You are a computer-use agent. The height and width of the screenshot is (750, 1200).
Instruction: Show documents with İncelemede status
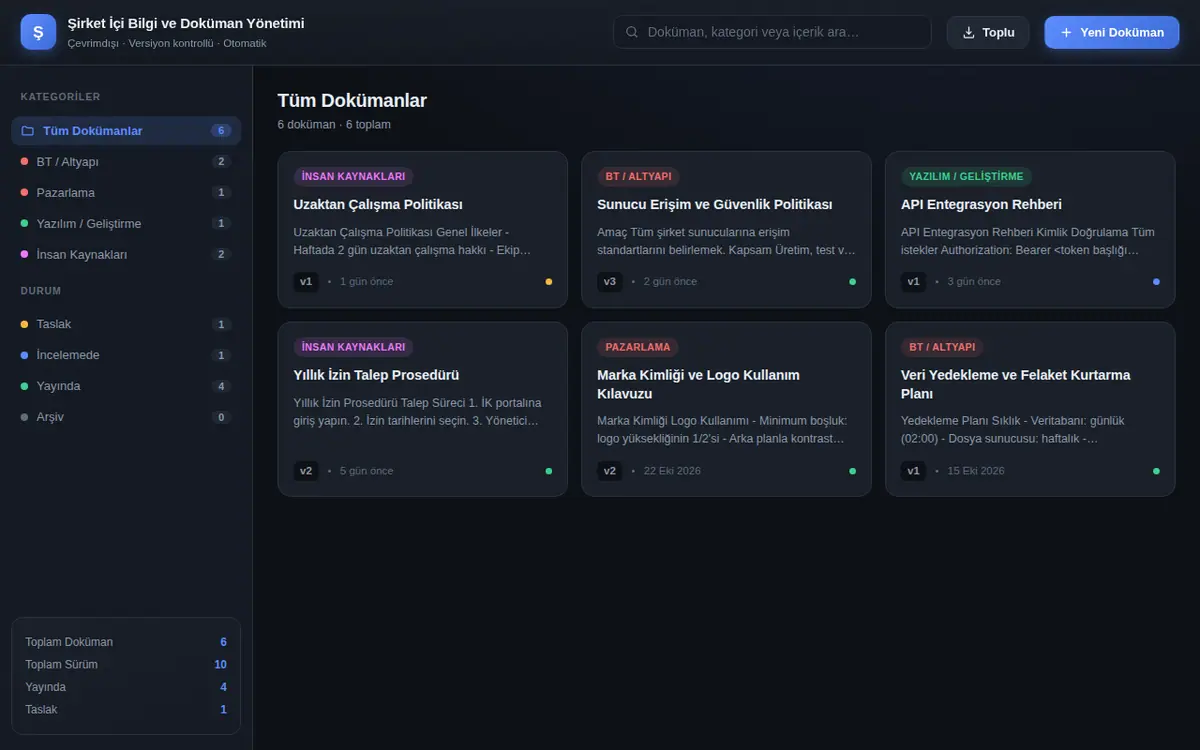coord(126,355)
